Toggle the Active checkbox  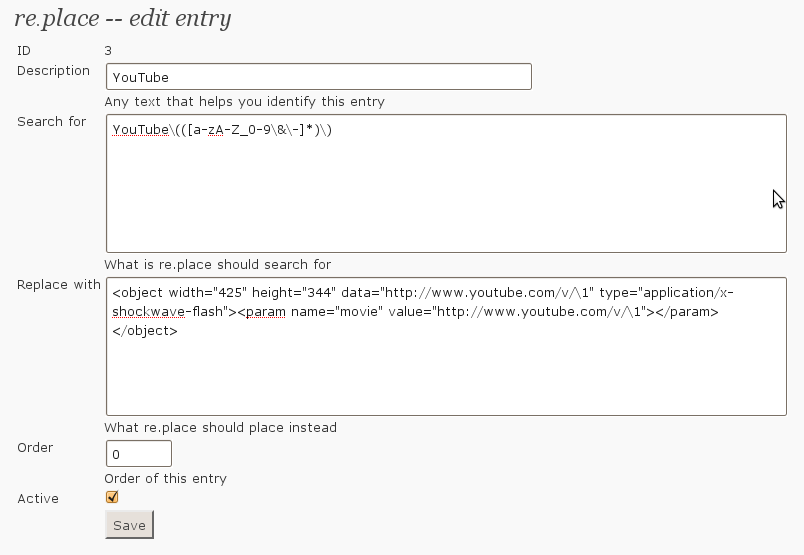[x=112, y=497]
